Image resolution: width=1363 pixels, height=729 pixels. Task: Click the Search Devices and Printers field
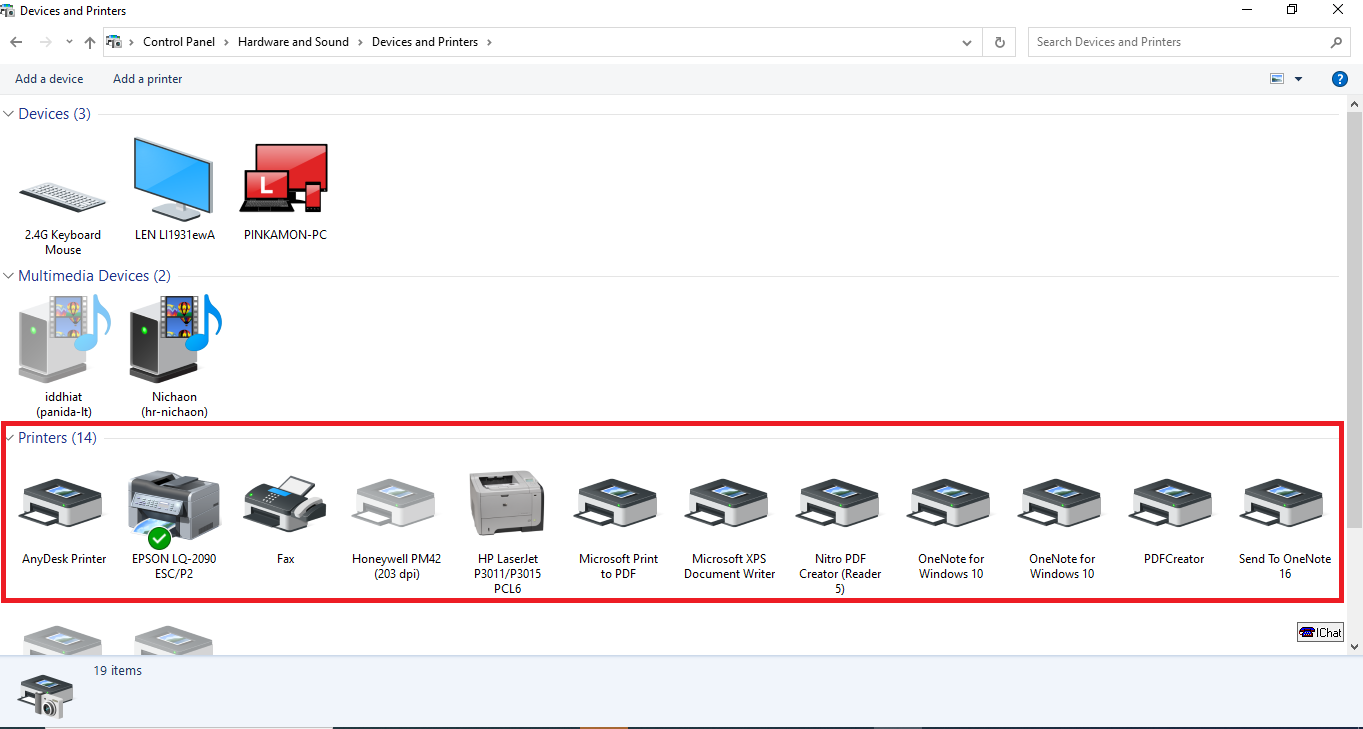point(1180,42)
